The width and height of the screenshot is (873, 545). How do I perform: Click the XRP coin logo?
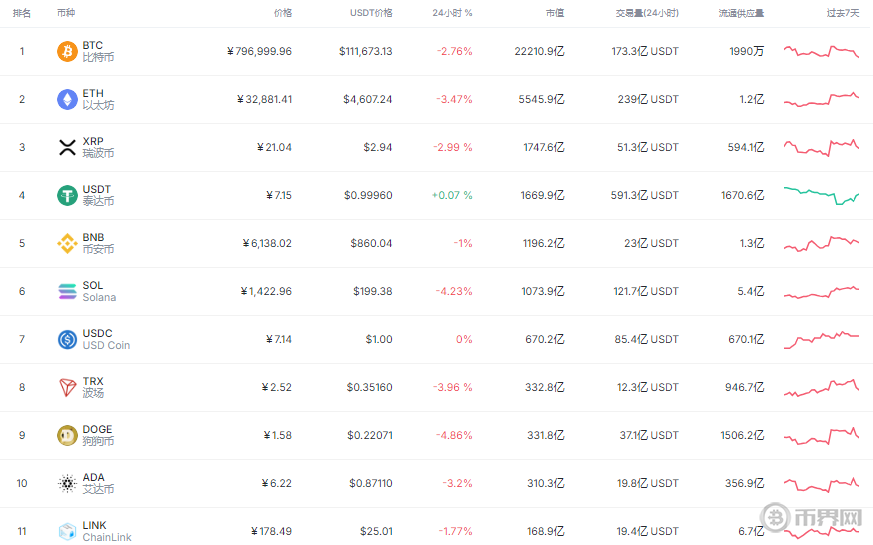pos(67,147)
